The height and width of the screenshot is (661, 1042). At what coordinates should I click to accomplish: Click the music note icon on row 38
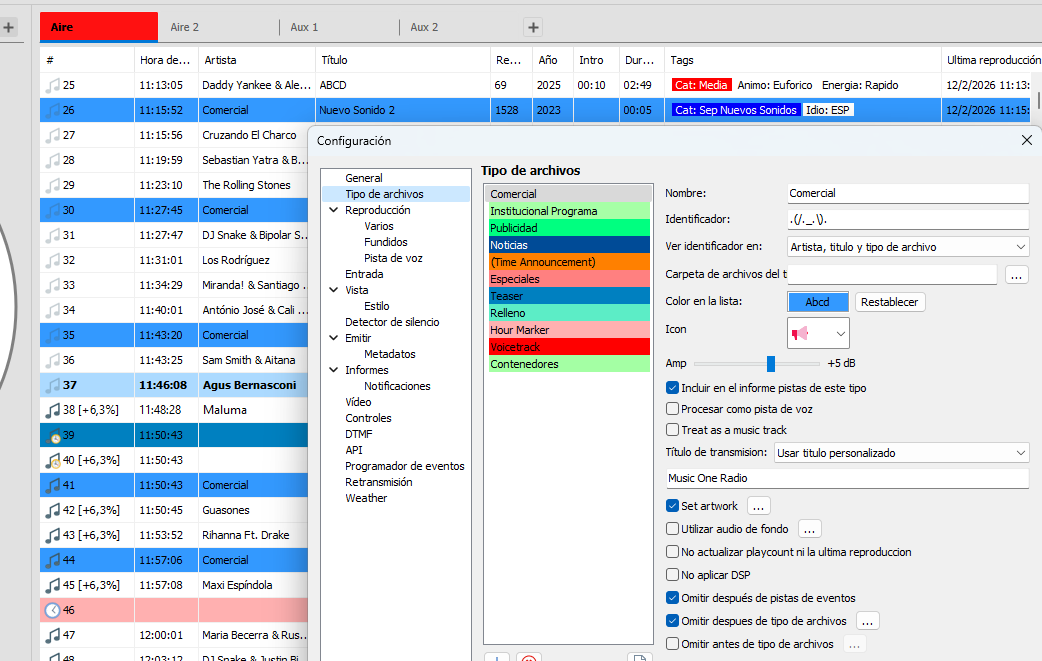53,410
